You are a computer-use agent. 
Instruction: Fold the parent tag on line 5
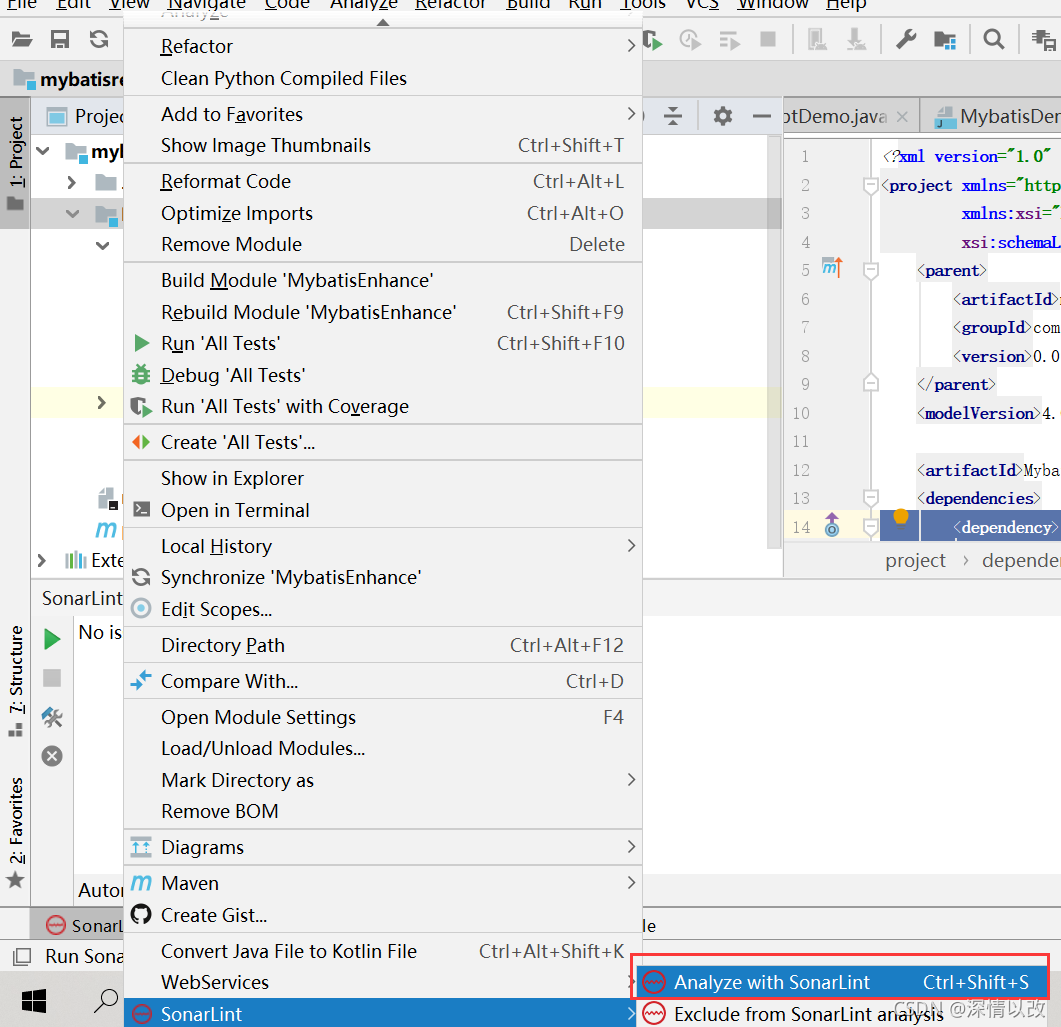871,271
